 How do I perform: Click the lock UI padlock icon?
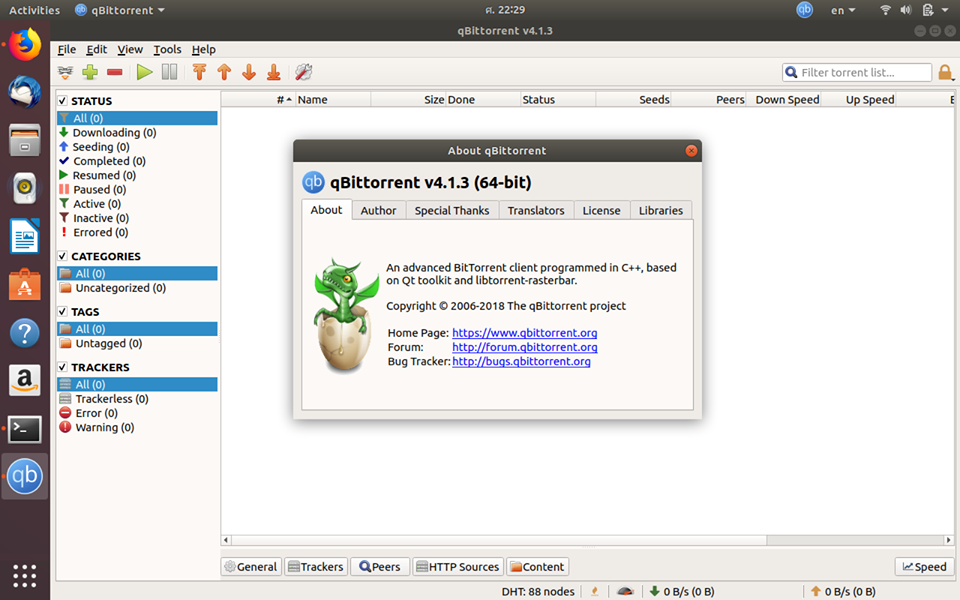coord(945,72)
